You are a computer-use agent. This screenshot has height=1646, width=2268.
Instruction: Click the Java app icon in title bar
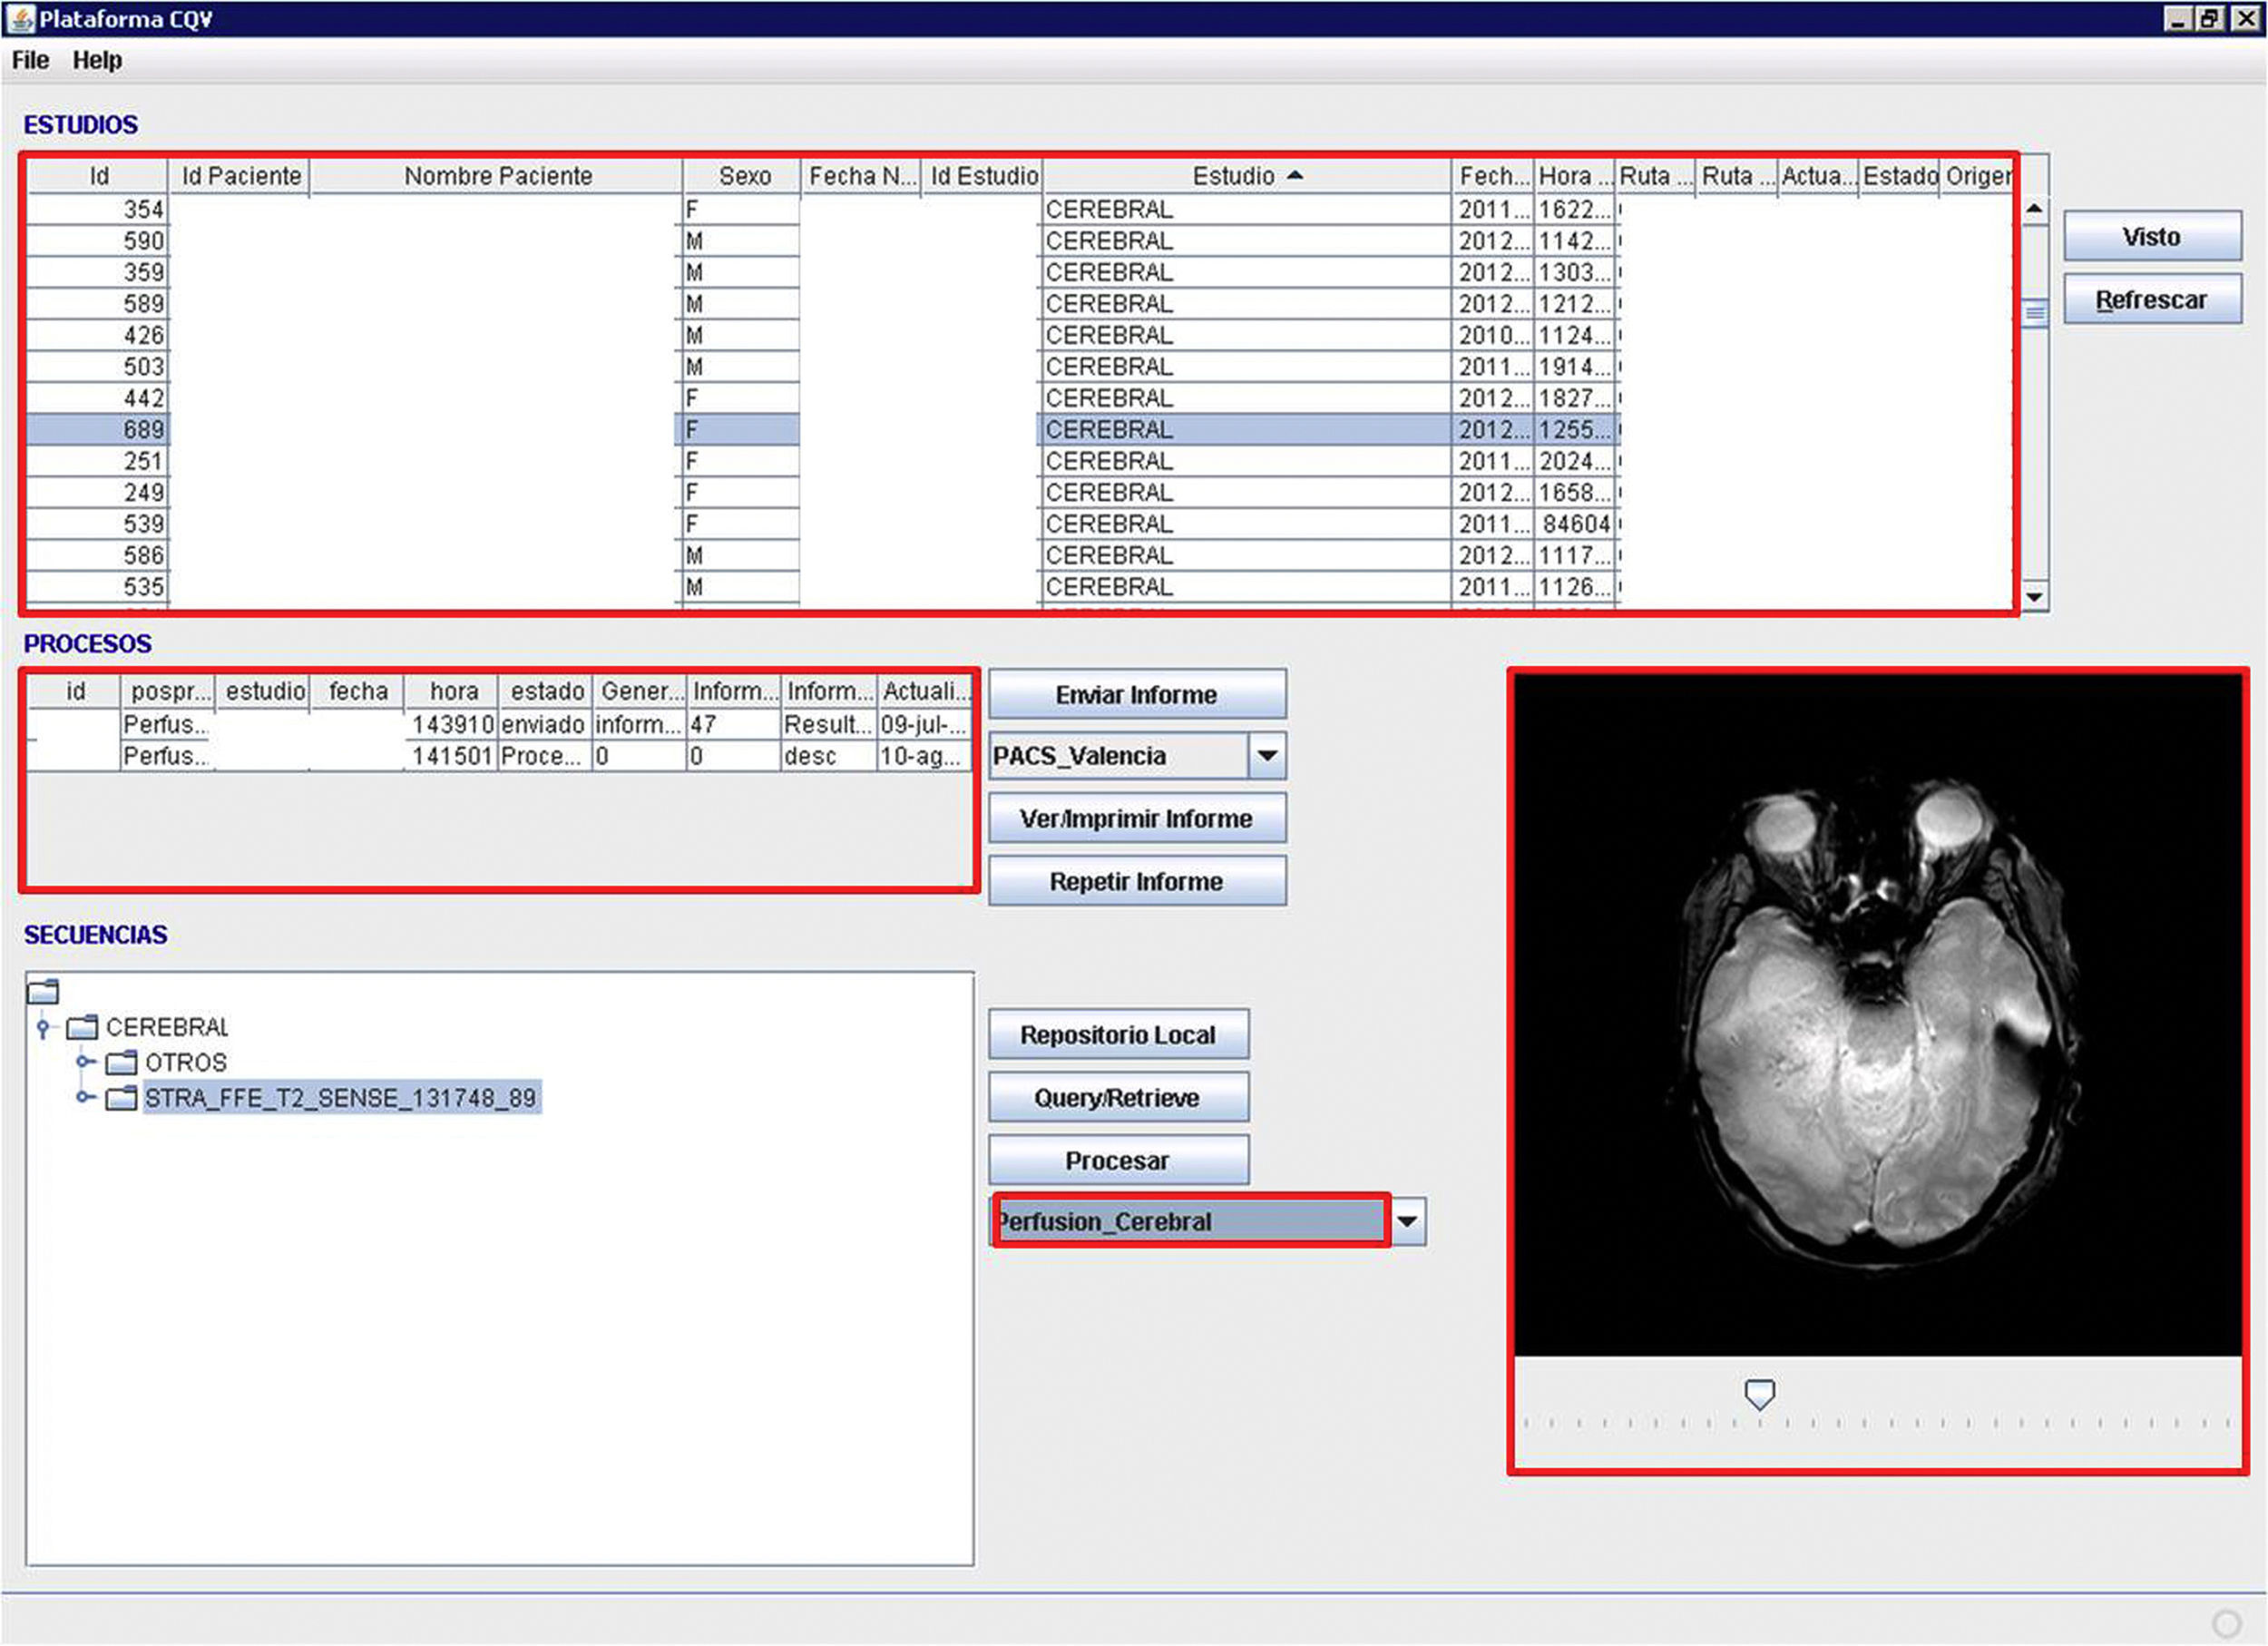click(x=20, y=19)
